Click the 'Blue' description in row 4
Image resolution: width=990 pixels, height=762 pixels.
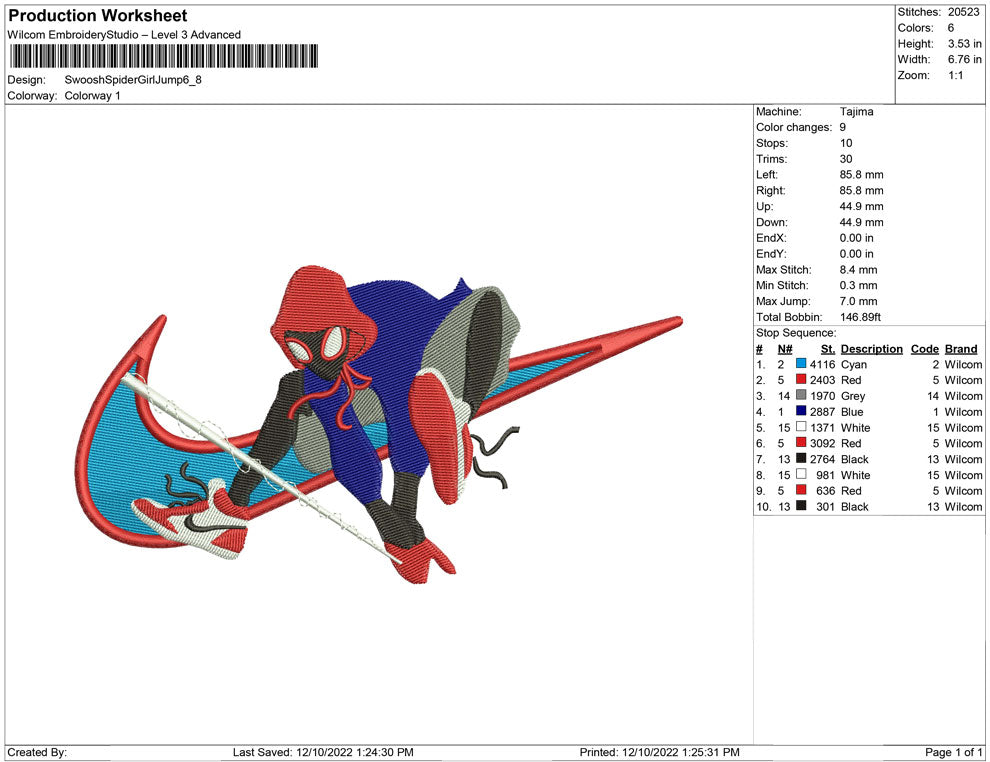point(852,412)
